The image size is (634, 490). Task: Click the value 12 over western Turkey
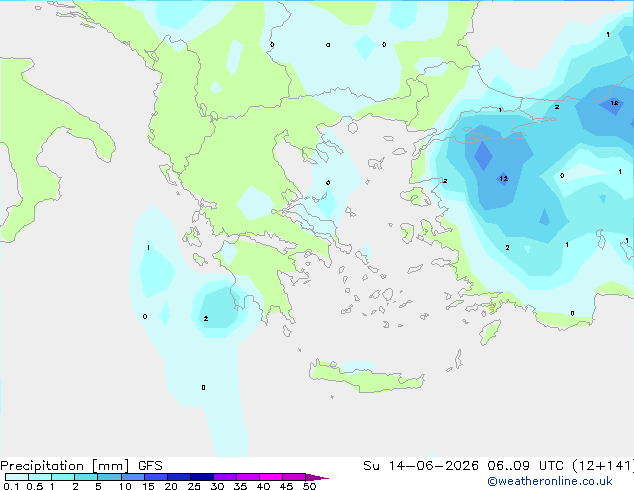coord(503,178)
